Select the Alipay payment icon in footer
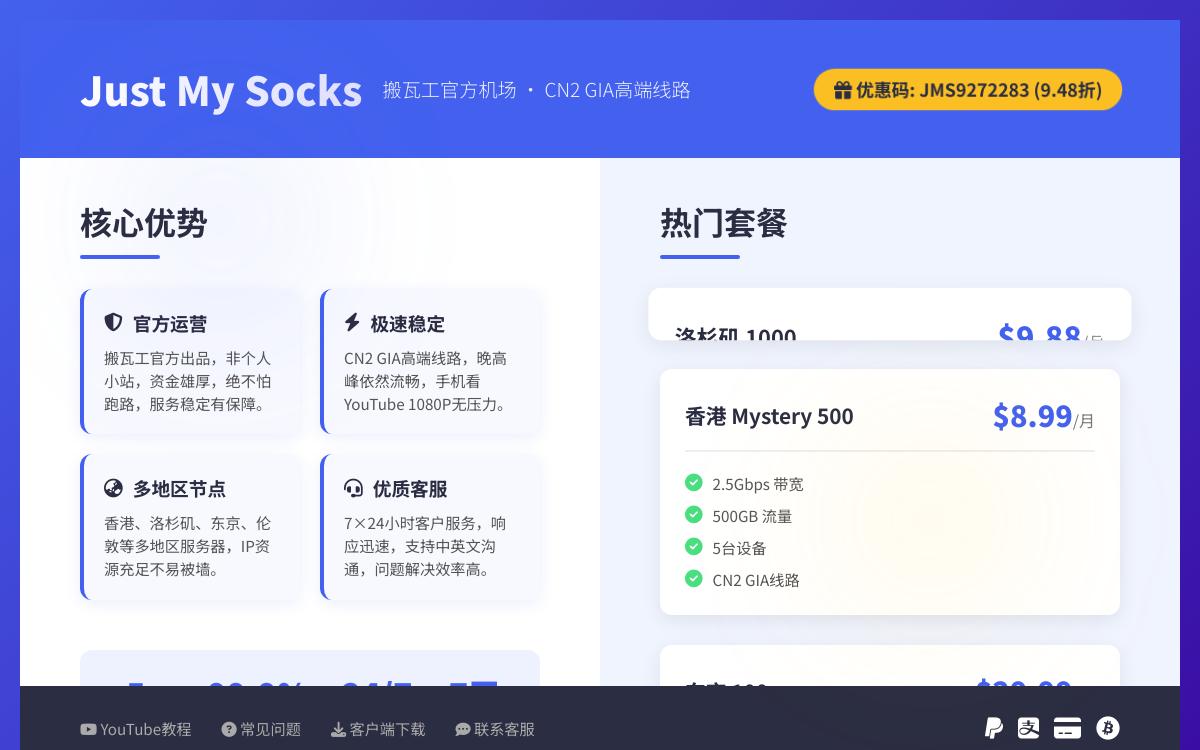 pyautogui.click(x=1029, y=729)
